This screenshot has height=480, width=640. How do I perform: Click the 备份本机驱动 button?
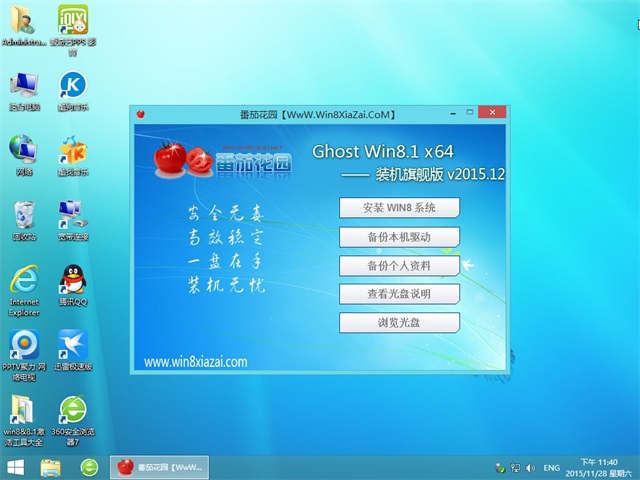[399, 237]
